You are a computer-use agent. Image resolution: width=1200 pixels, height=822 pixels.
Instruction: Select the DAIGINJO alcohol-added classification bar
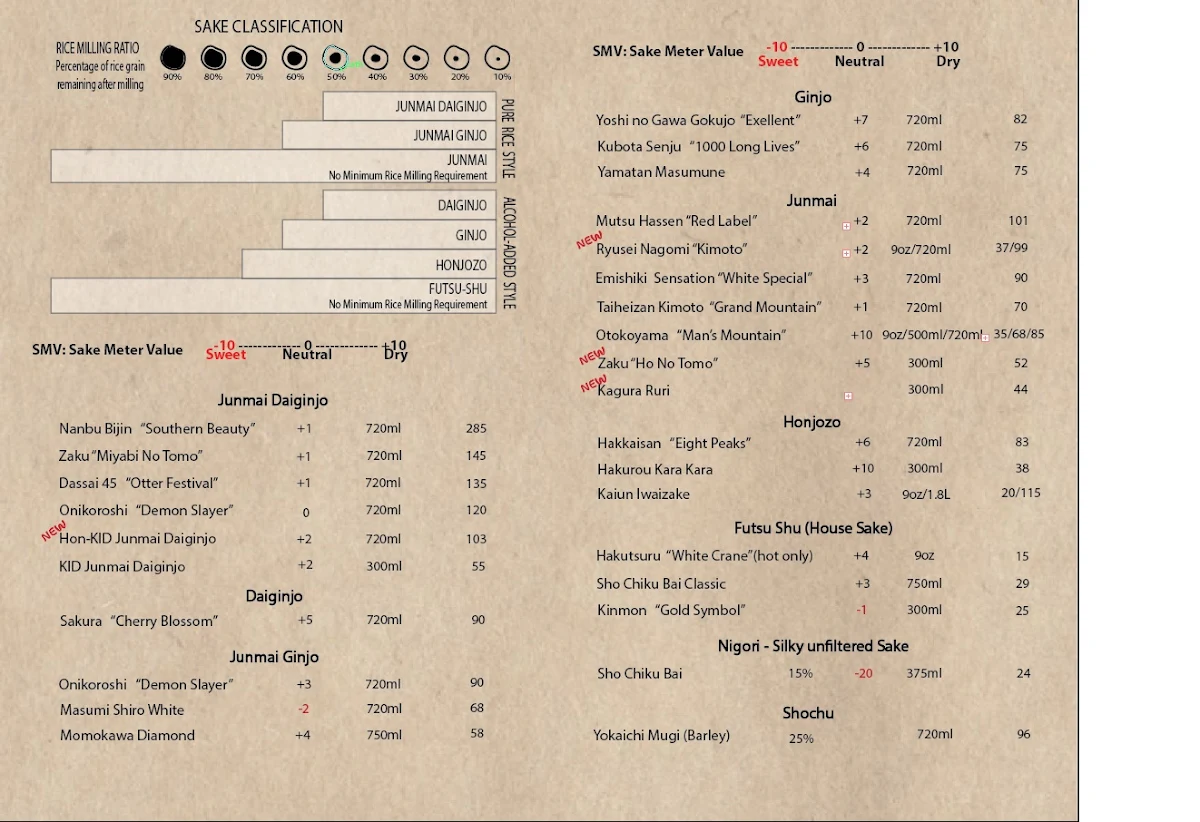tap(409, 205)
